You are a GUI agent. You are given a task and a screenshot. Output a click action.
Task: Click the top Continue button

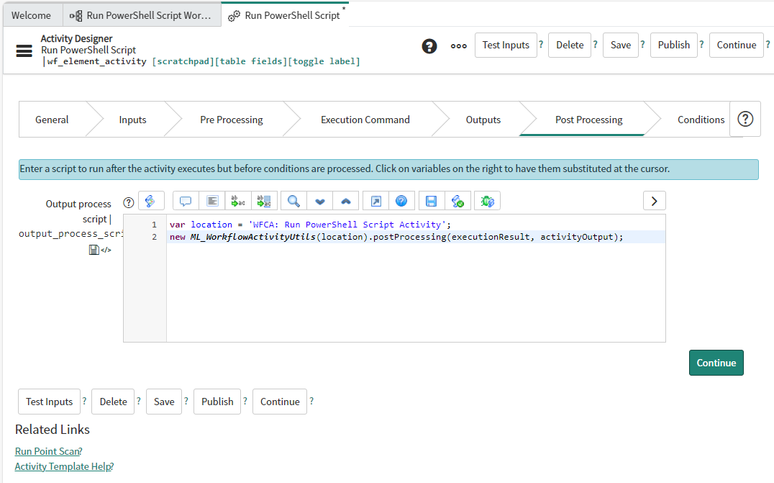click(x=736, y=45)
